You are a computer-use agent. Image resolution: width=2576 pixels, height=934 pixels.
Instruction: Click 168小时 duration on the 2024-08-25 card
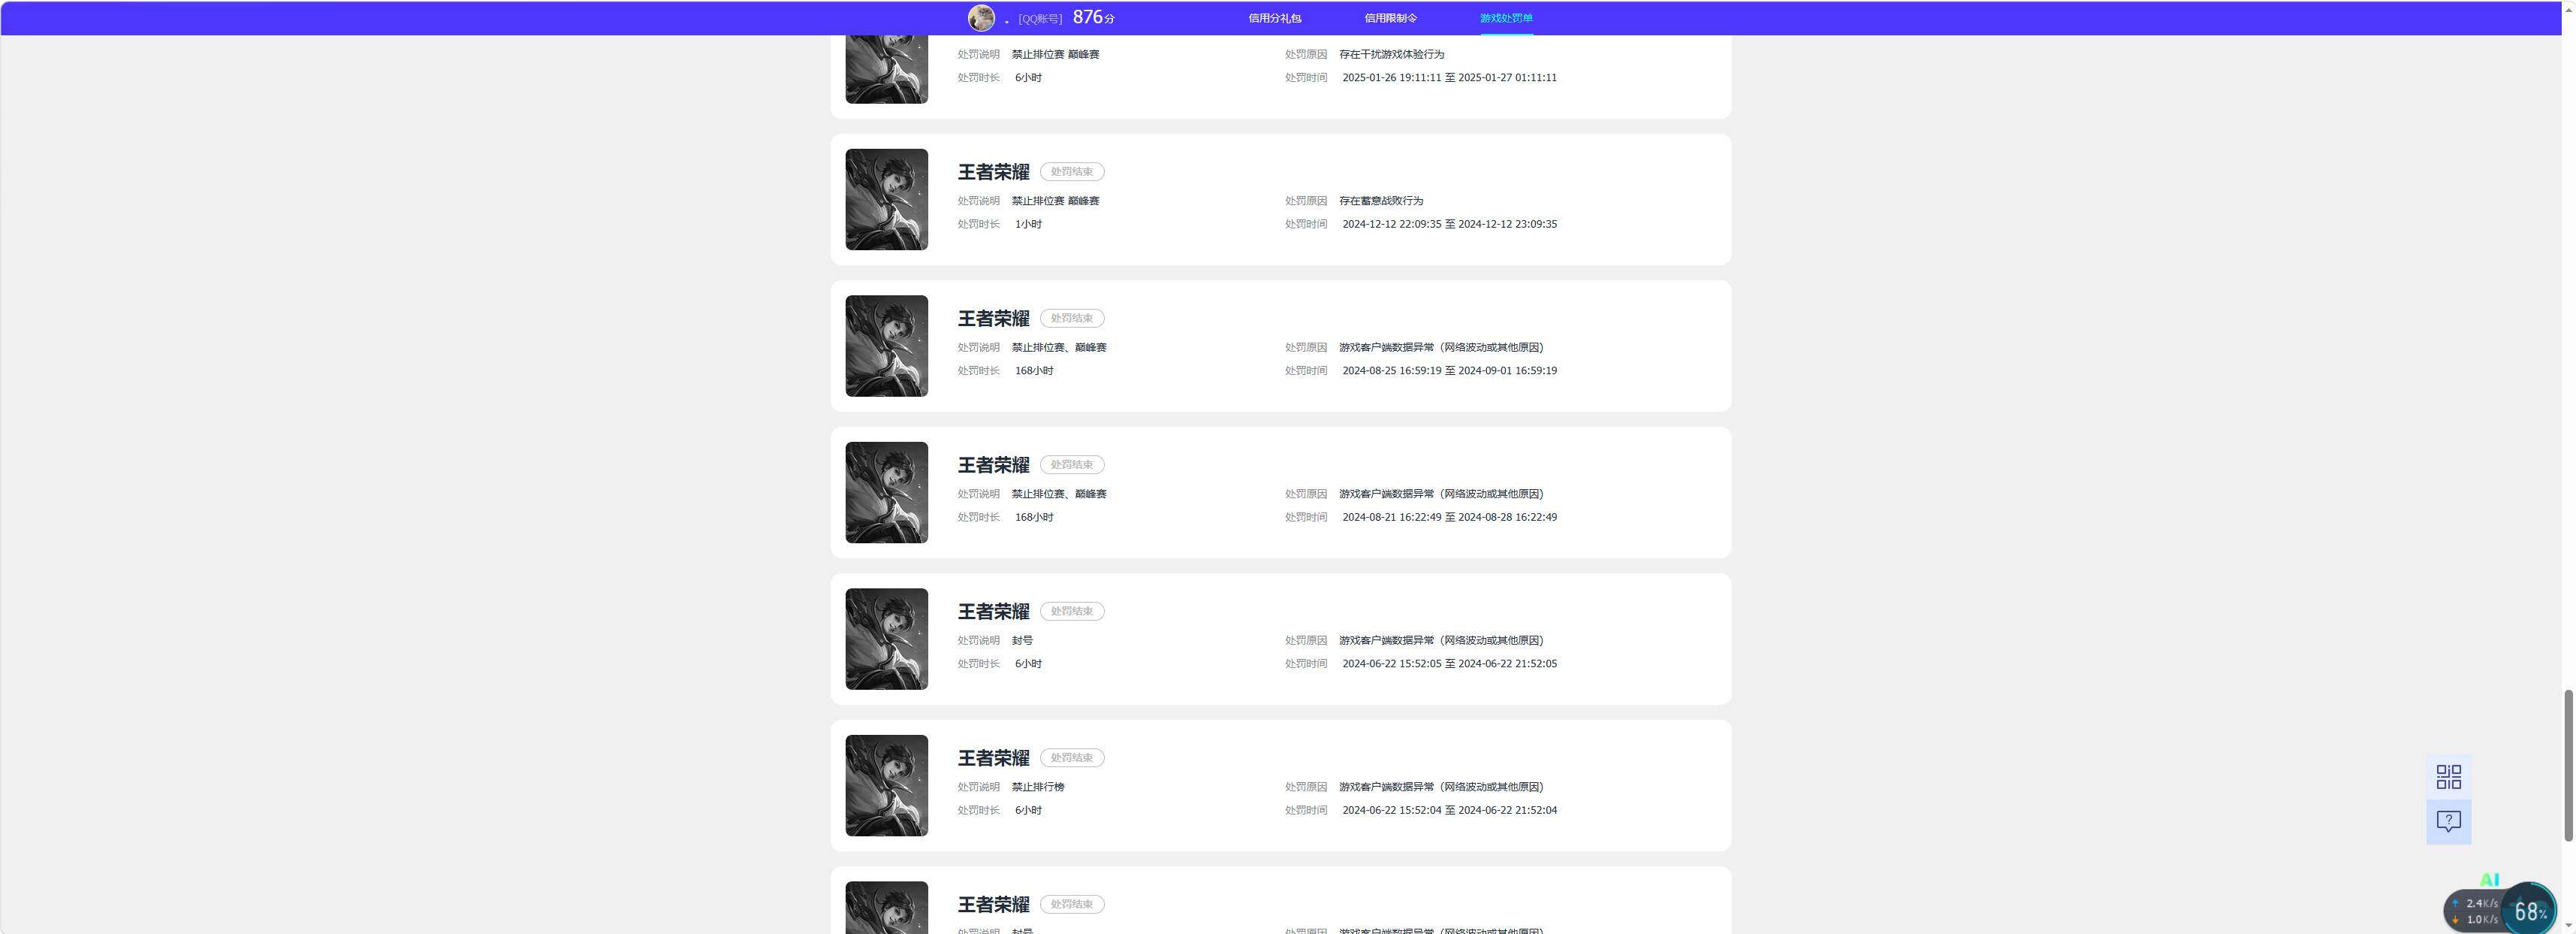tap(1034, 371)
